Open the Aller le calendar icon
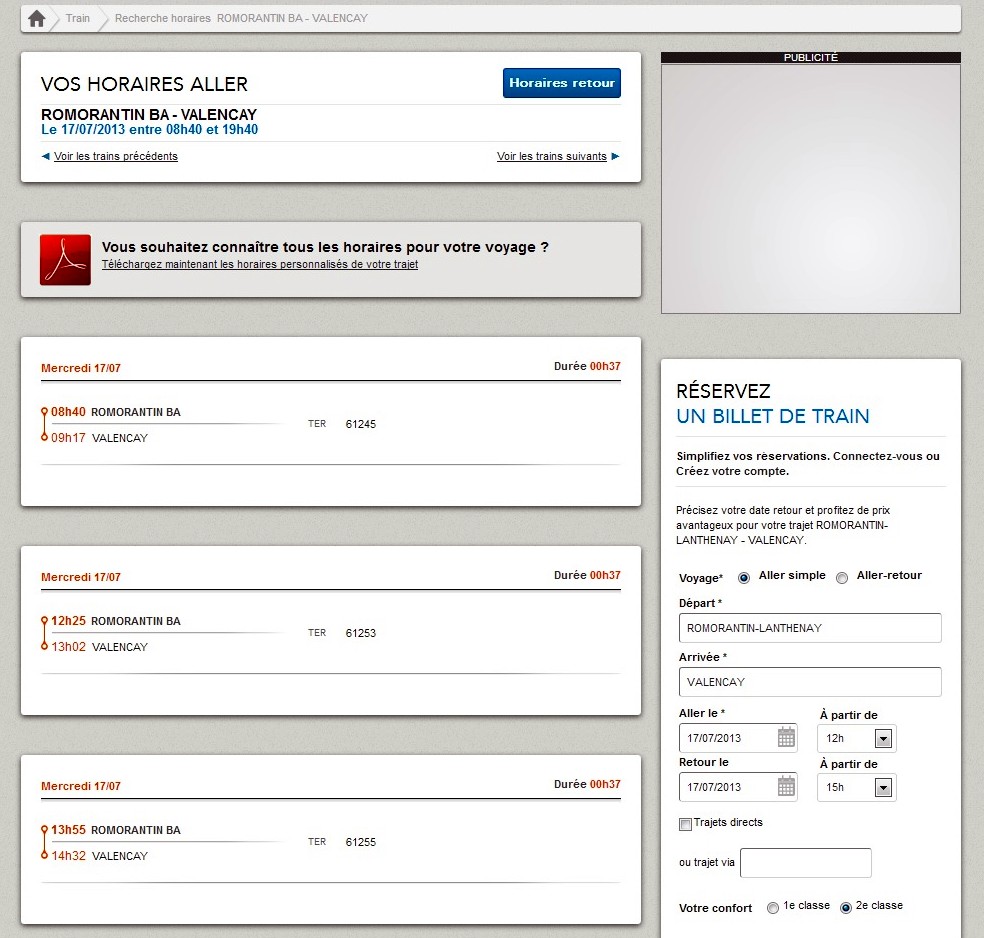The image size is (984, 938). pos(786,737)
